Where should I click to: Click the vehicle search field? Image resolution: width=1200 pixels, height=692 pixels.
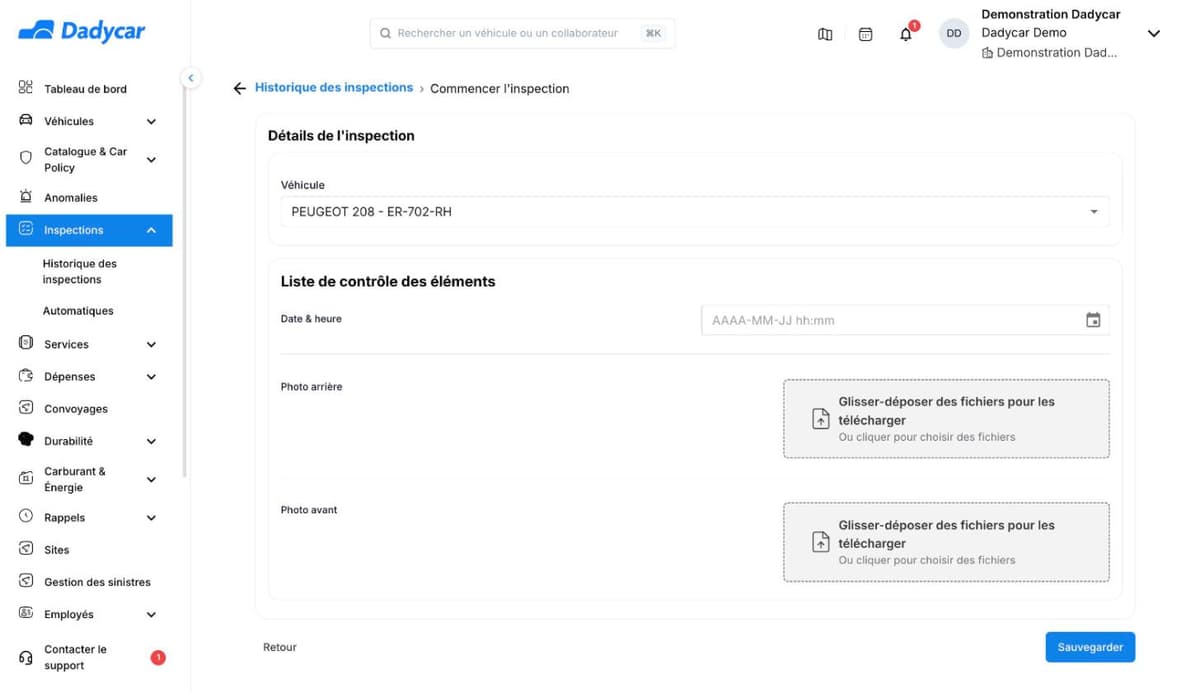(x=522, y=33)
